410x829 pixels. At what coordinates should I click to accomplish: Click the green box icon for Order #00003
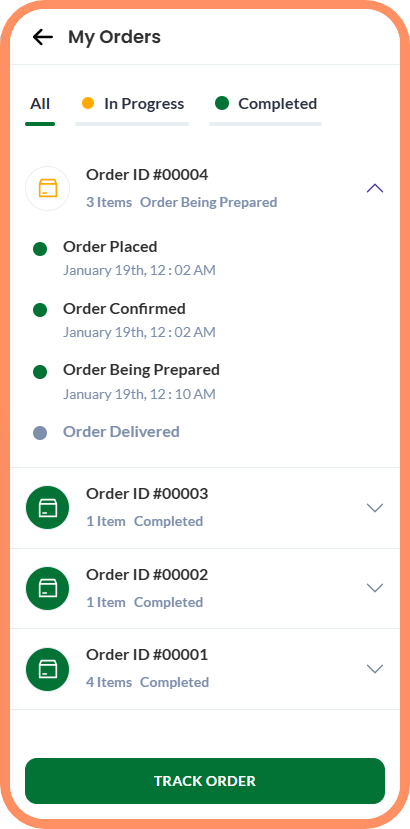[x=48, y=508]
